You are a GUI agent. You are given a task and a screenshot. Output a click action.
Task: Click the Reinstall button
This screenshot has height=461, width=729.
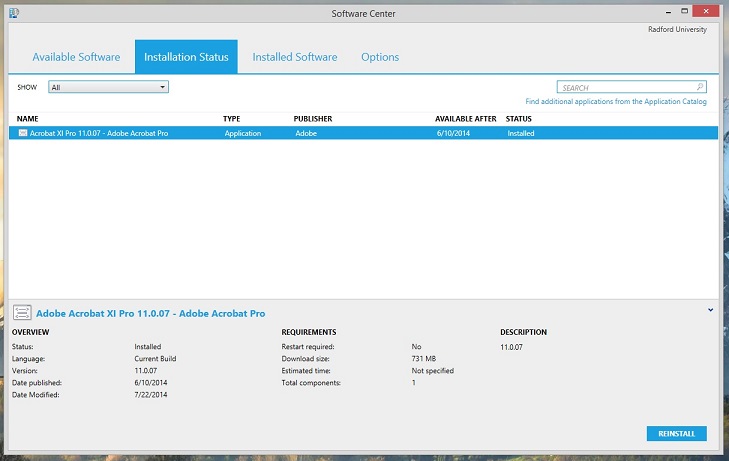click(x=676, y=433)
